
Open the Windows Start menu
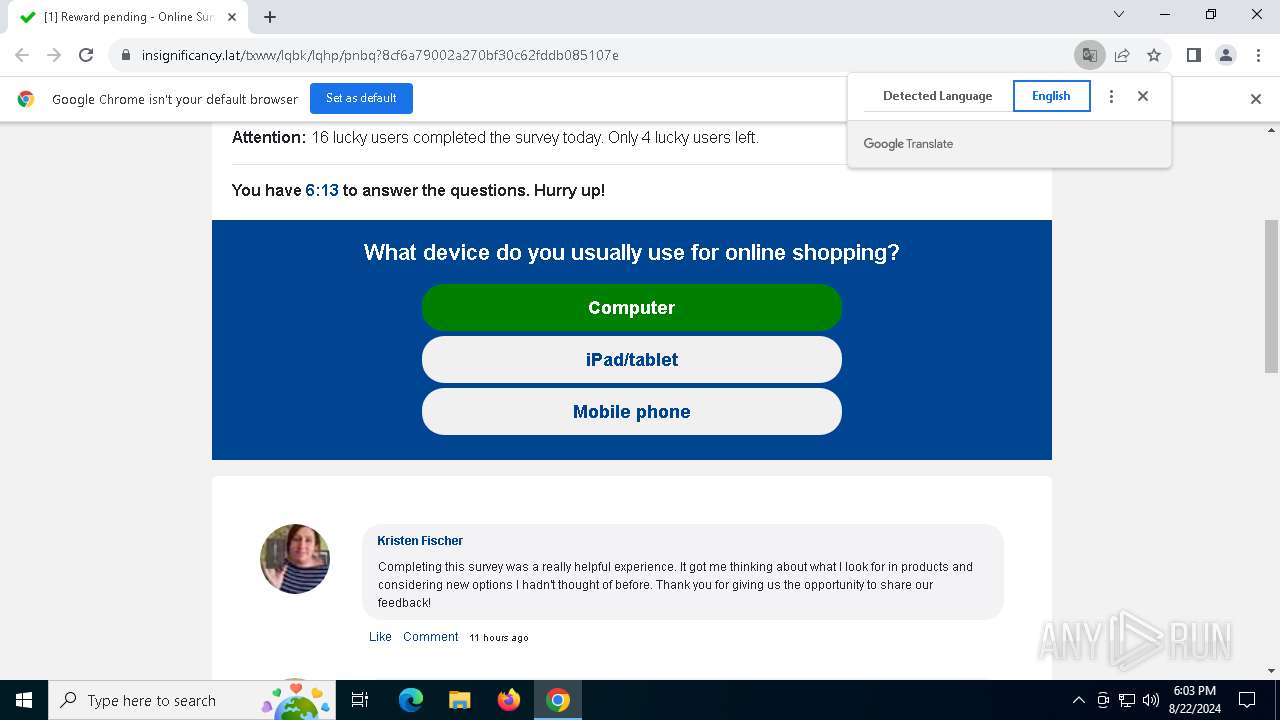pos(24,700)
